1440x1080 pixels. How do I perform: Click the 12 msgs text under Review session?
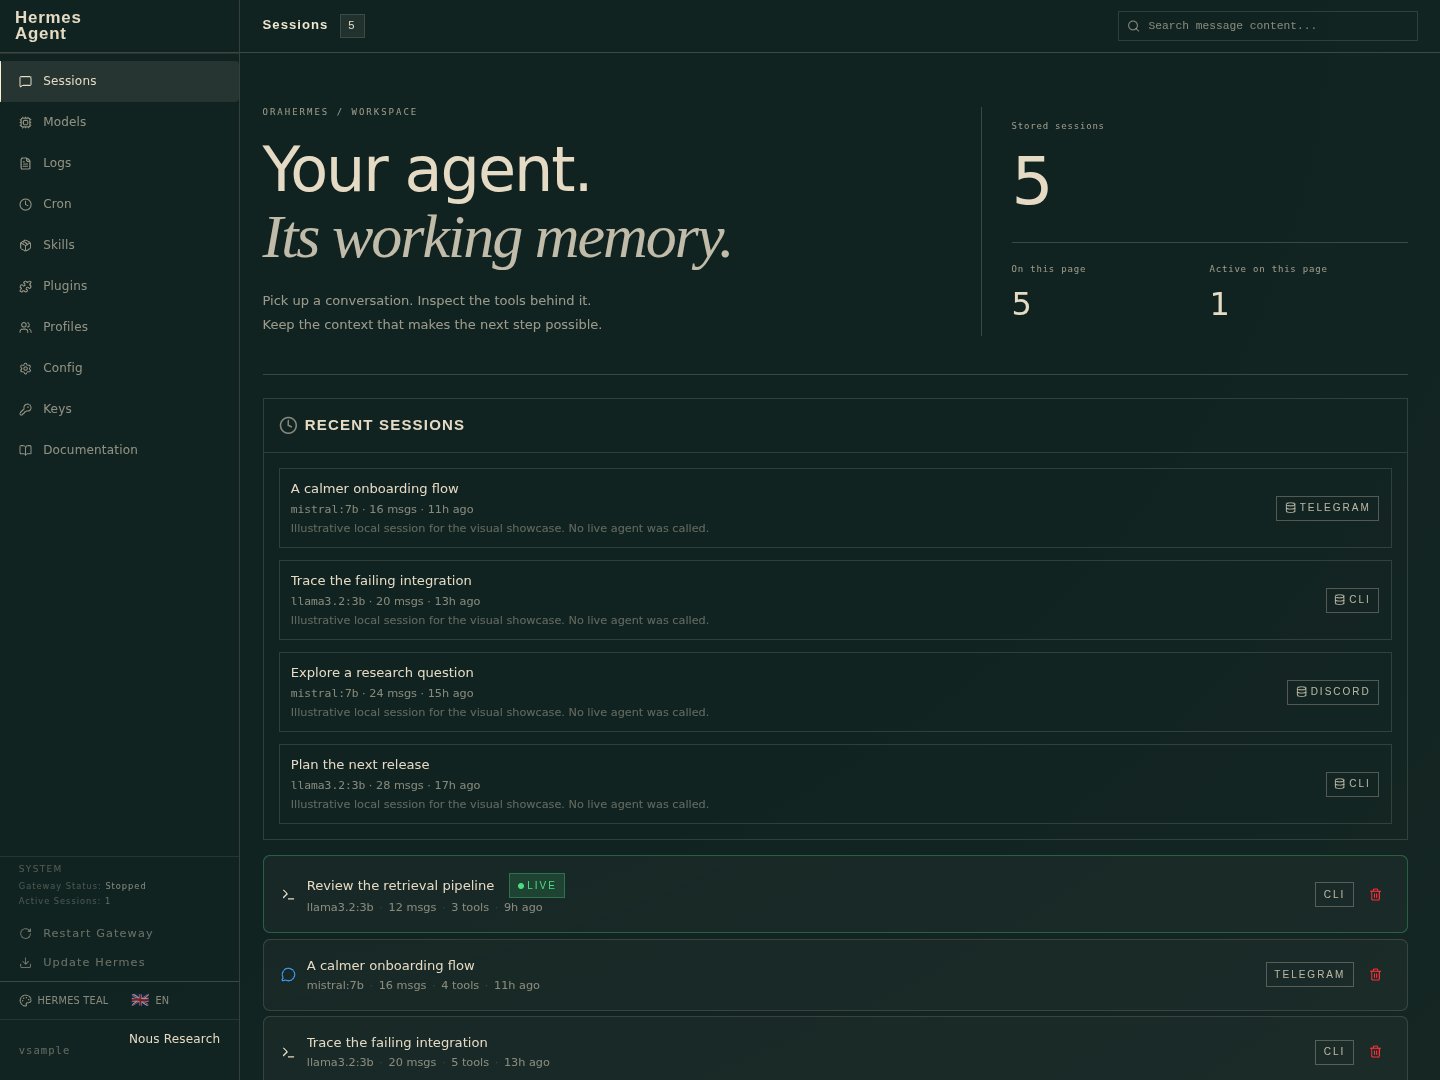412,908
